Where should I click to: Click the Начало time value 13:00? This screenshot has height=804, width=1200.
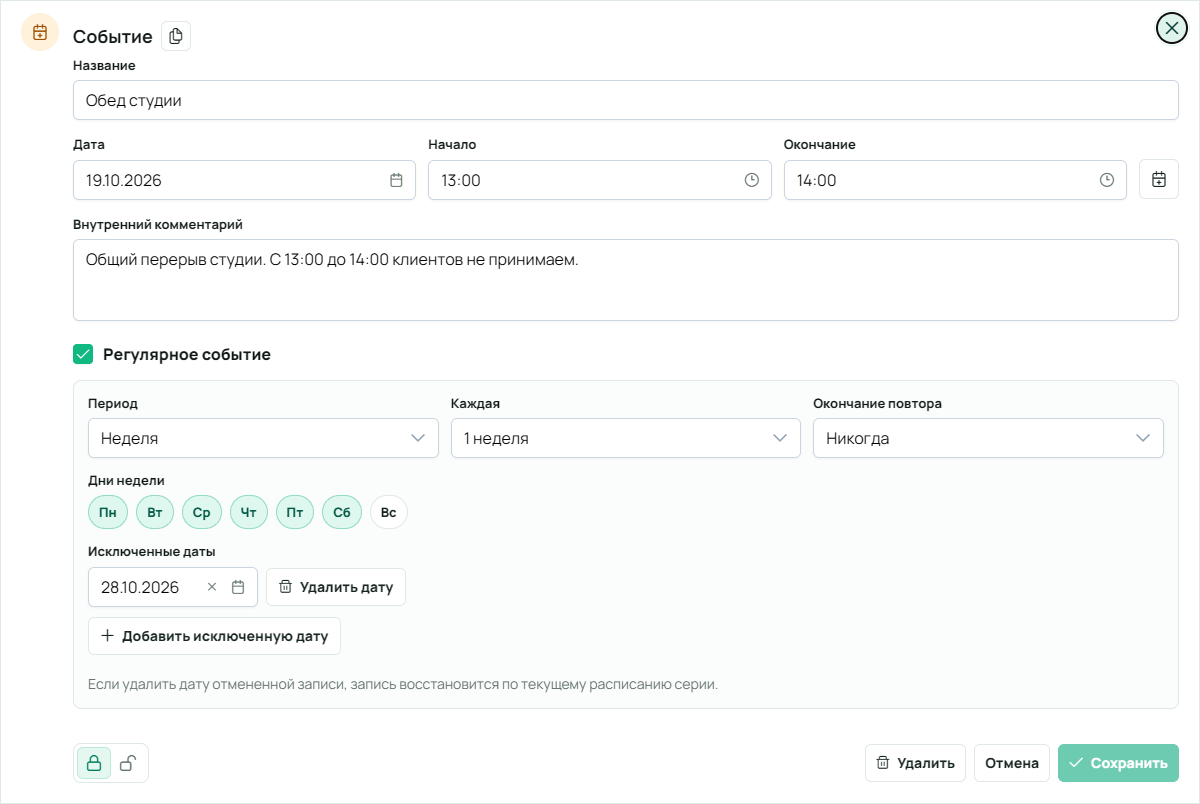pos(461,181)
